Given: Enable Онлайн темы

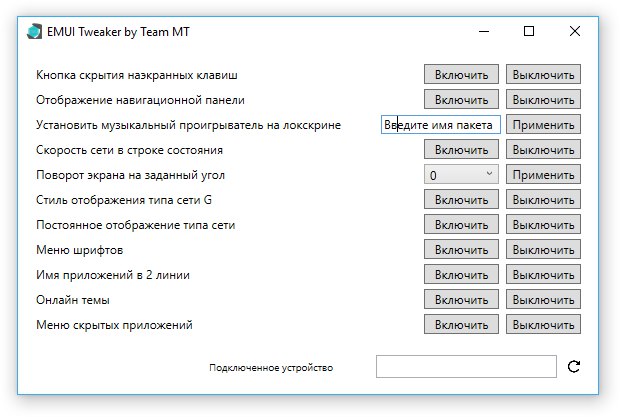Looking at the screenshot, I should [x=461, y=300].
